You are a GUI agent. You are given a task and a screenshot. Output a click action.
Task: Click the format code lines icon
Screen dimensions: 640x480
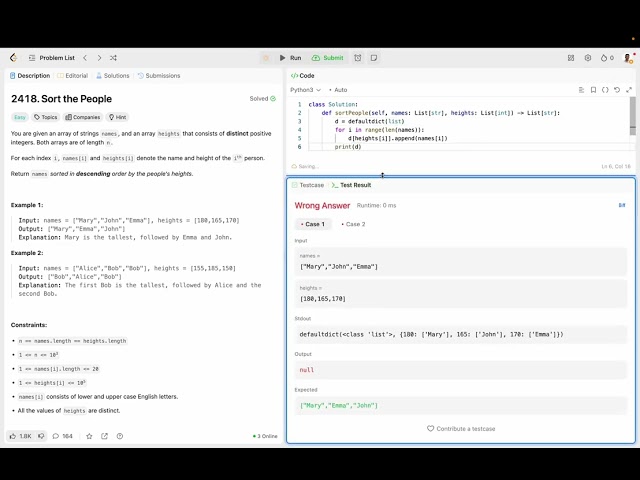click(581, 90)
